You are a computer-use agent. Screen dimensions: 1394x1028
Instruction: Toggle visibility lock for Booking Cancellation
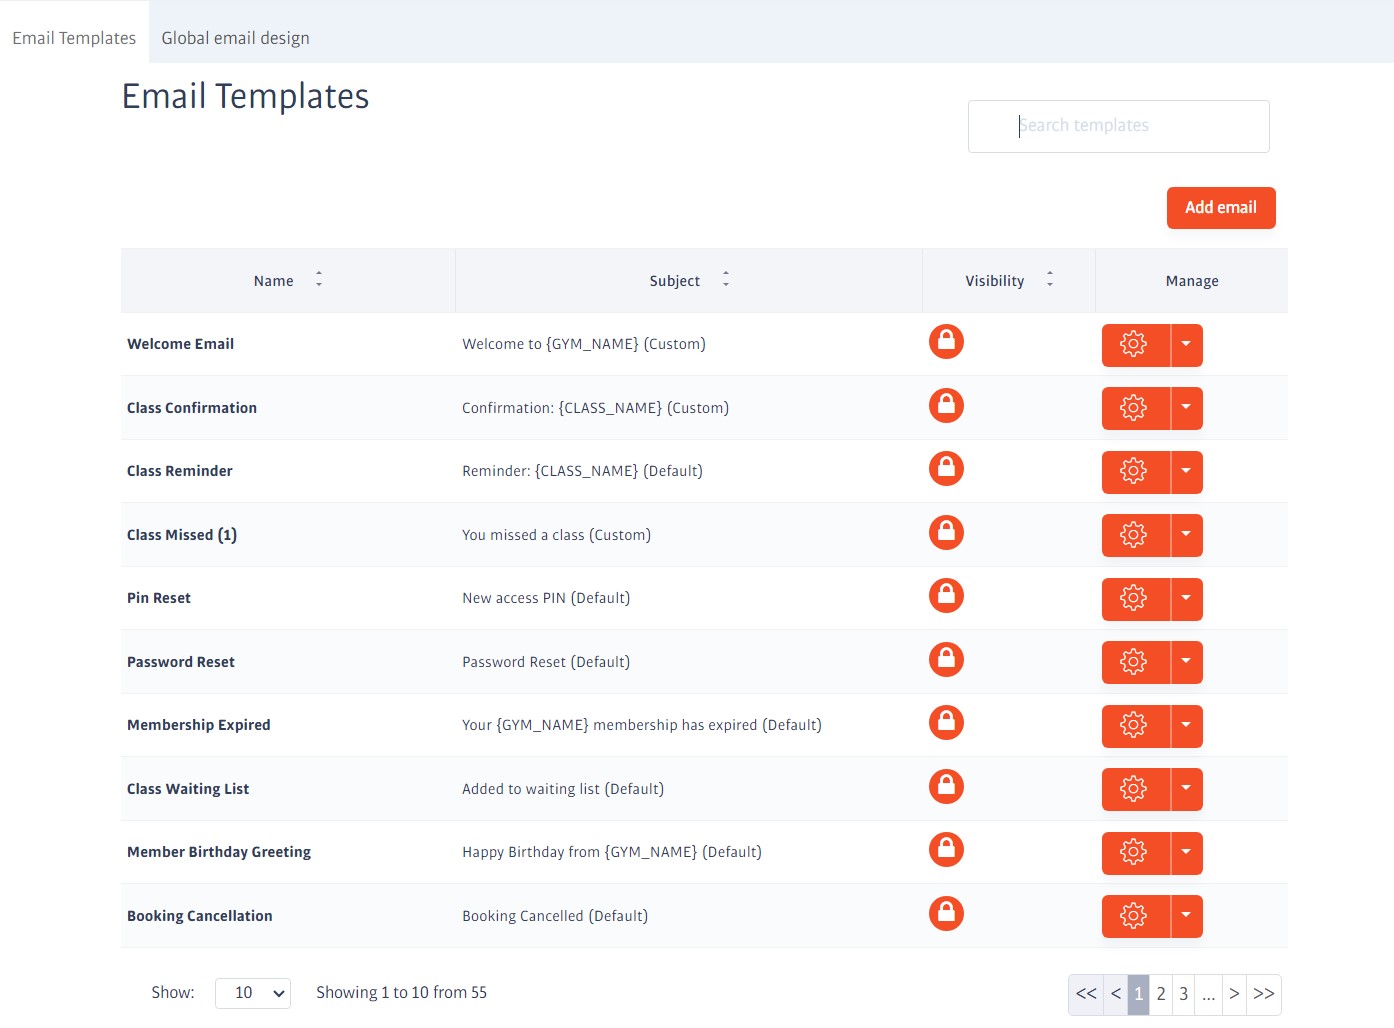(946, 913)
